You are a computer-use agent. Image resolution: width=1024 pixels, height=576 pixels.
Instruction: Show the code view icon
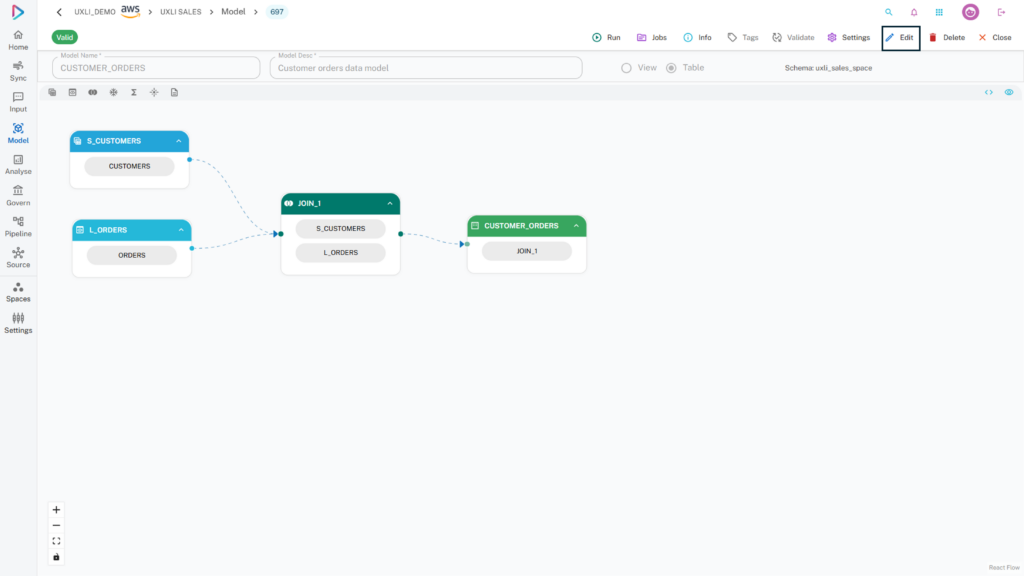(x=989, y=92)
